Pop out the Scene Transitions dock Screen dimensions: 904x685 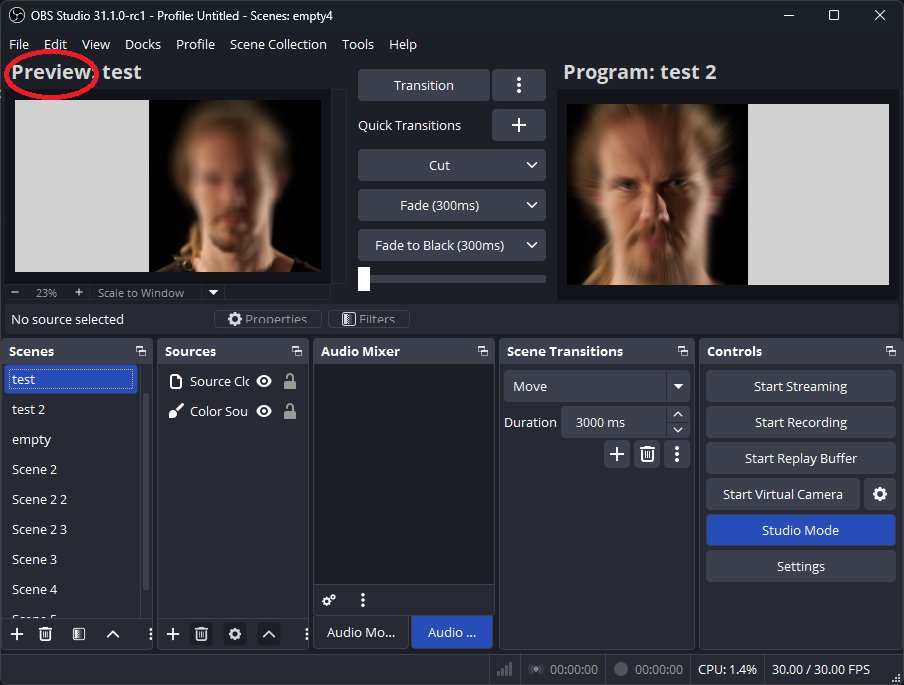[683, 351]
